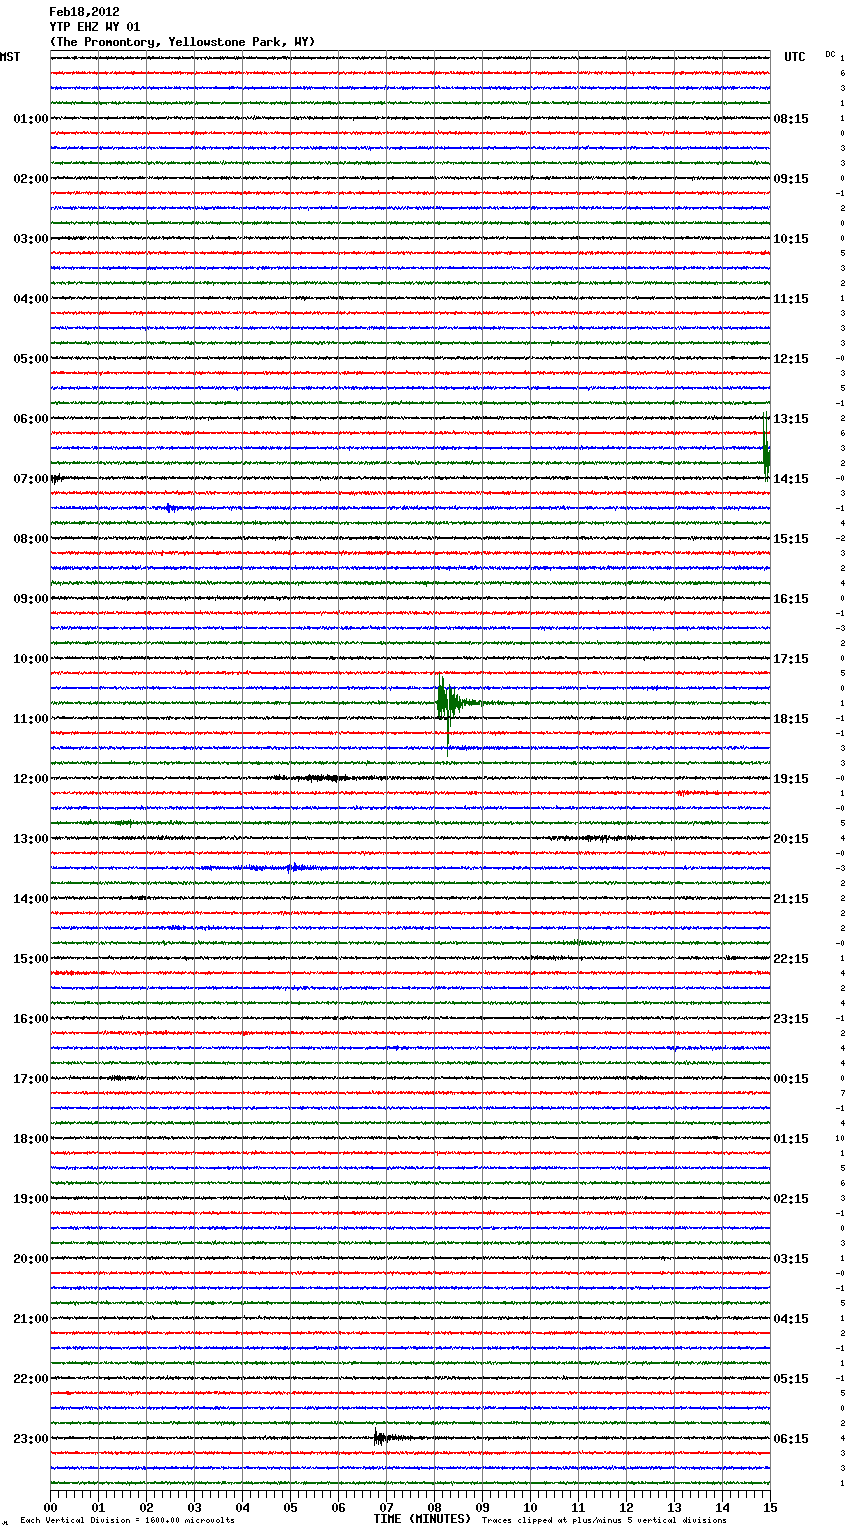Select the 06:15 UTC time label
Screen dimensions: 850x1534
[x=791, y=1439]
